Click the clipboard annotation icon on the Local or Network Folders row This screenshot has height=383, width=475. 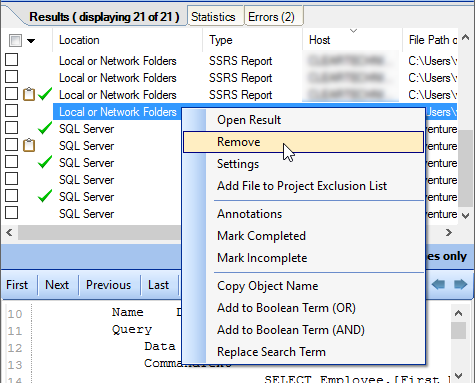29,94
